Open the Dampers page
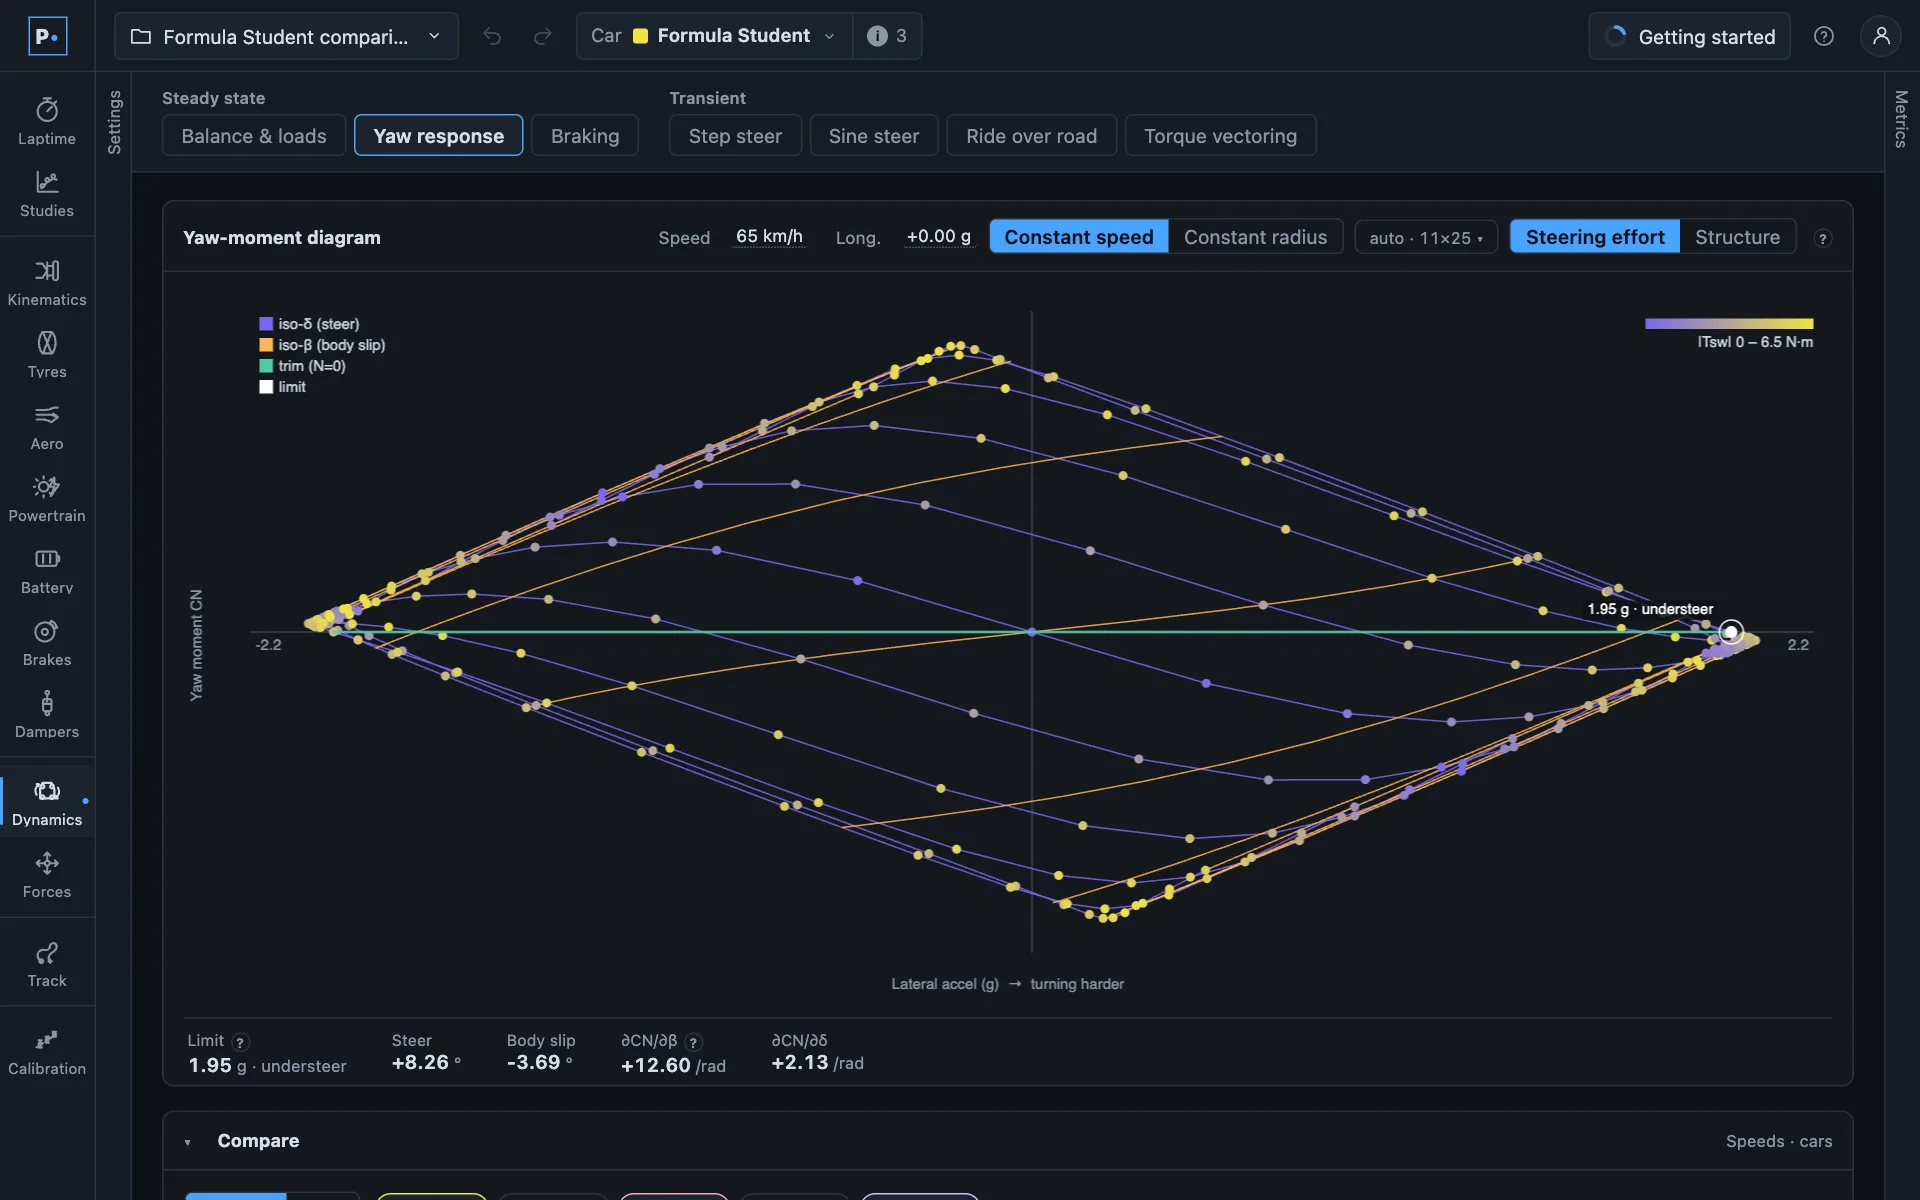This screenshot has height=1200, width=1920. 47,715
